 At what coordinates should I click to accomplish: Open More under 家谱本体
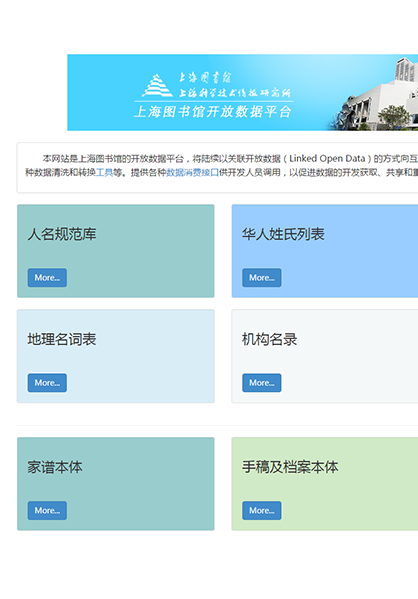pyautogui.click(x=47, y=510)
